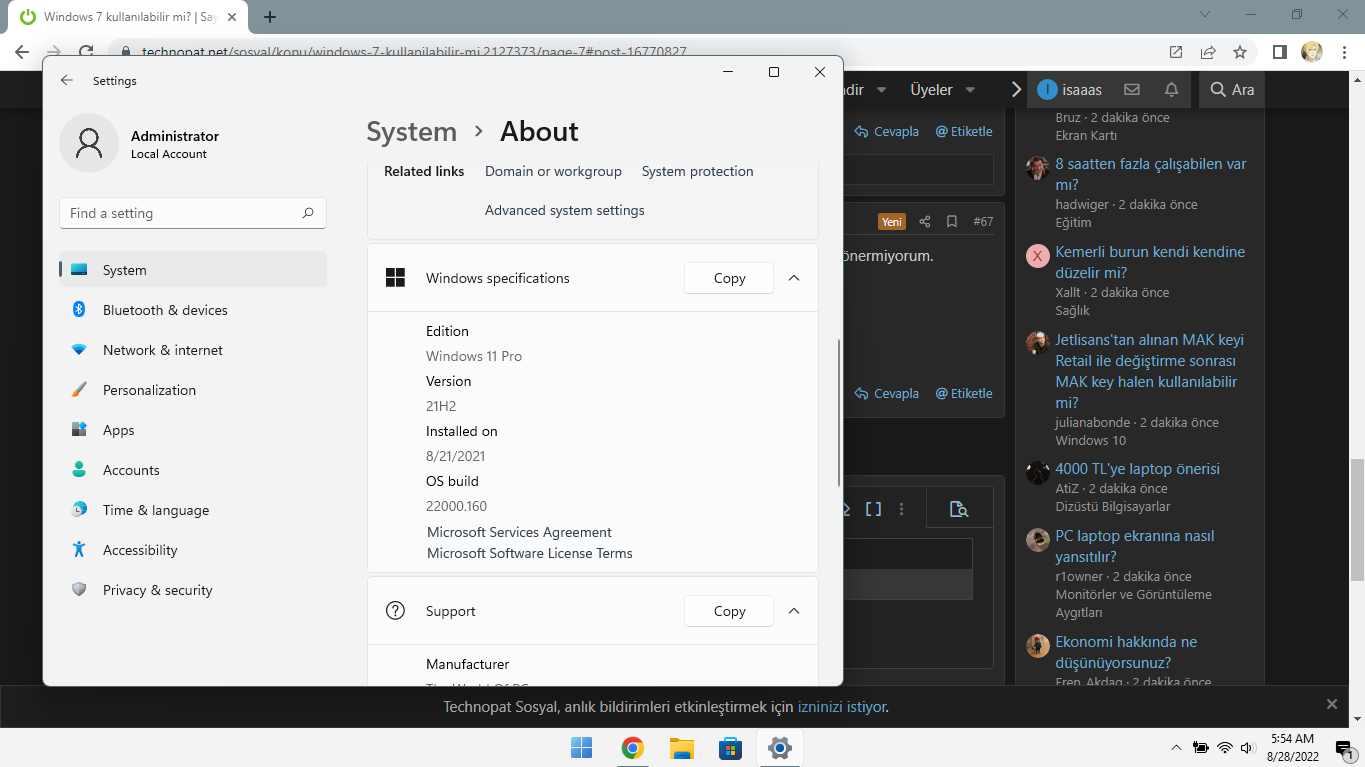The width and height of the screenshot is (1365, 767).
Task: Open thread PC laptop ekranına nasıl yansıtılır
Action: click(1135, 546)
